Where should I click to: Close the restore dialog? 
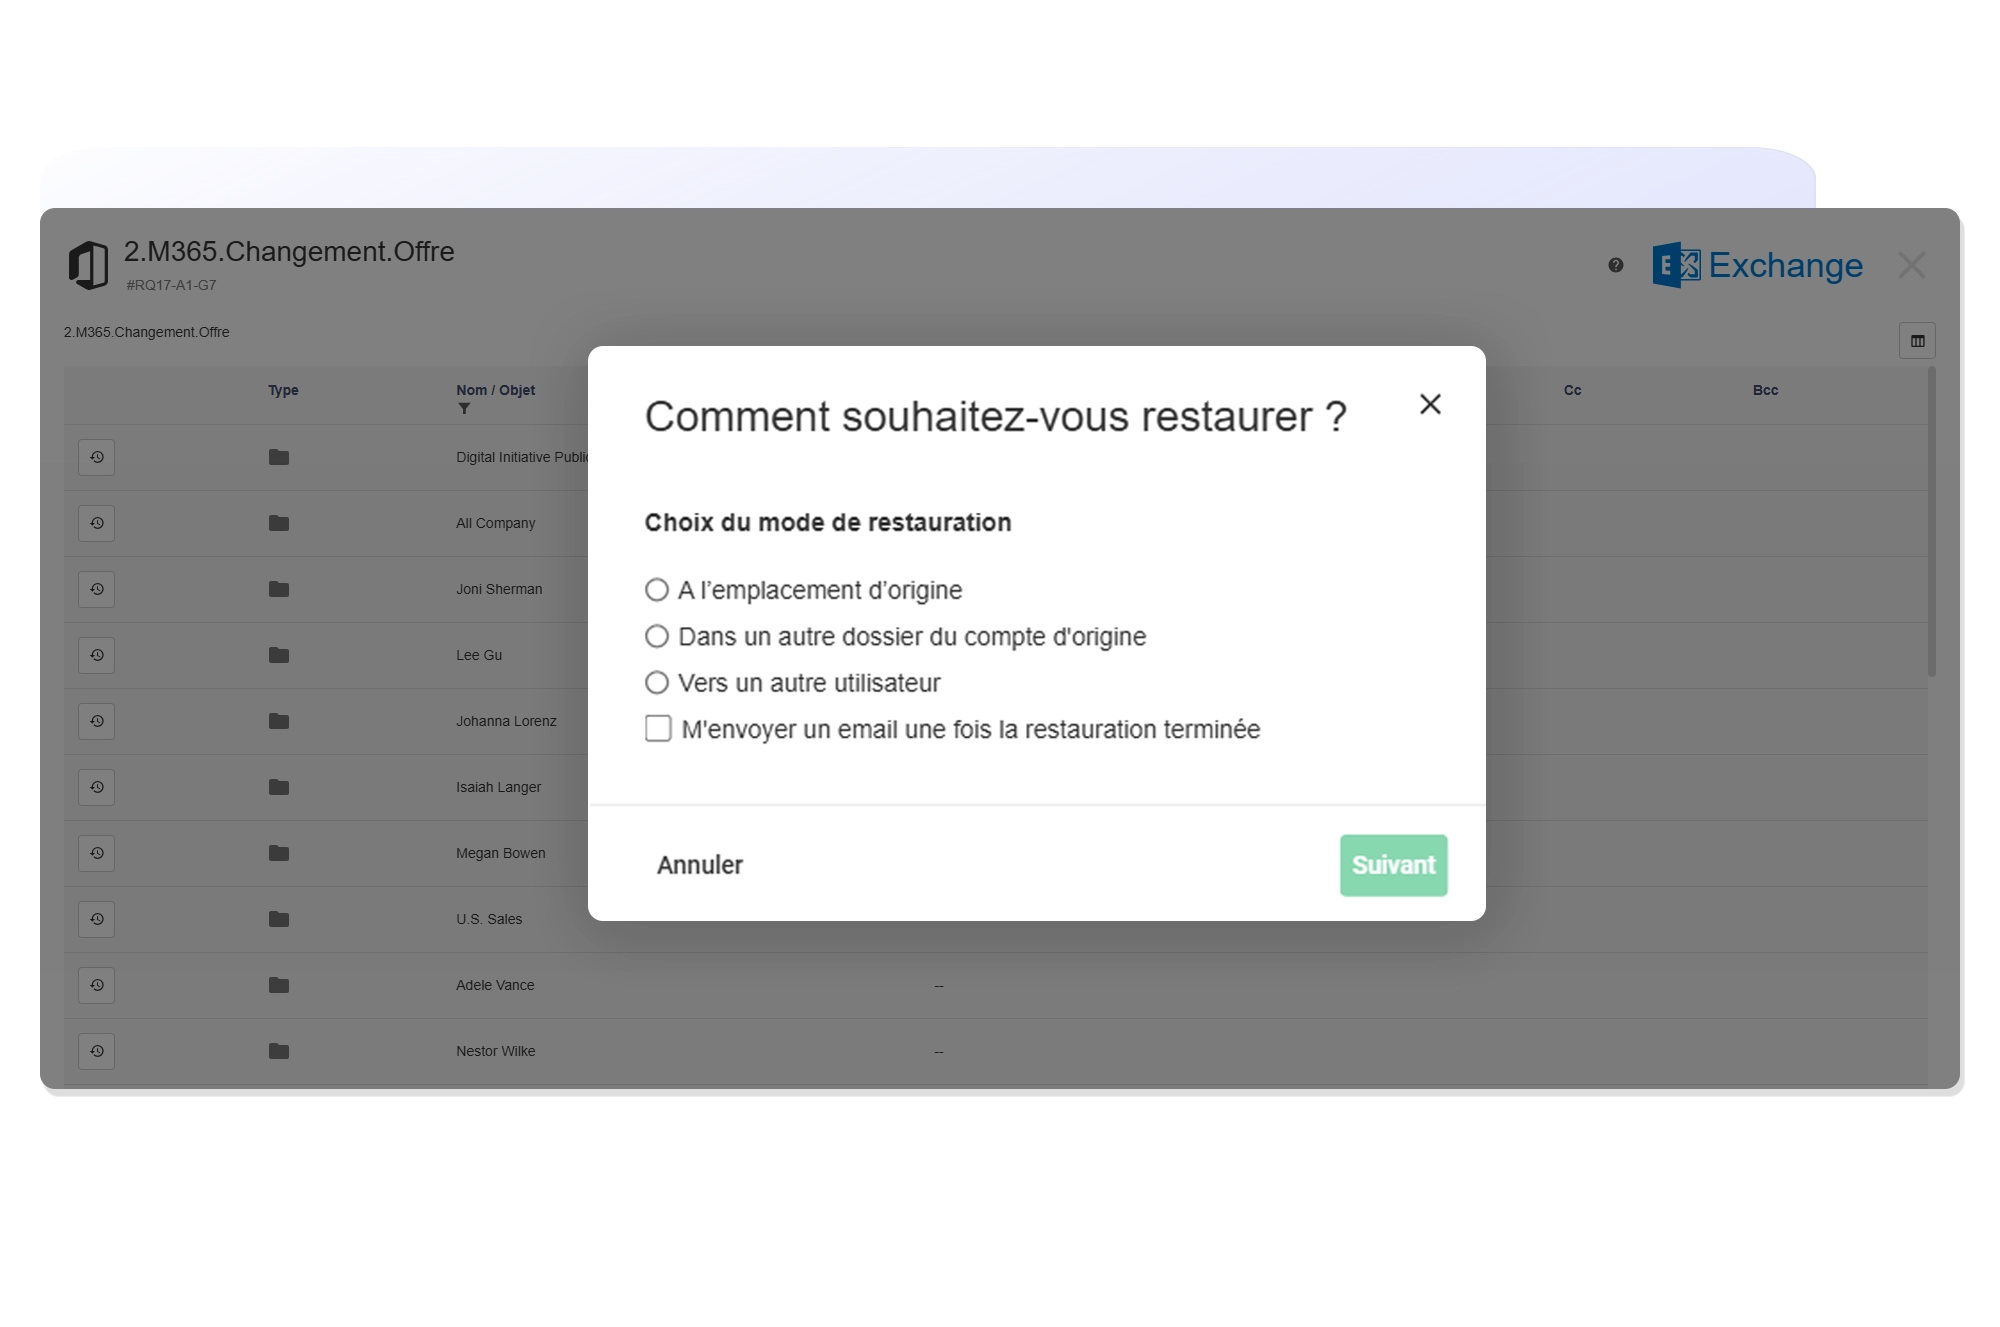(1430, 404)
